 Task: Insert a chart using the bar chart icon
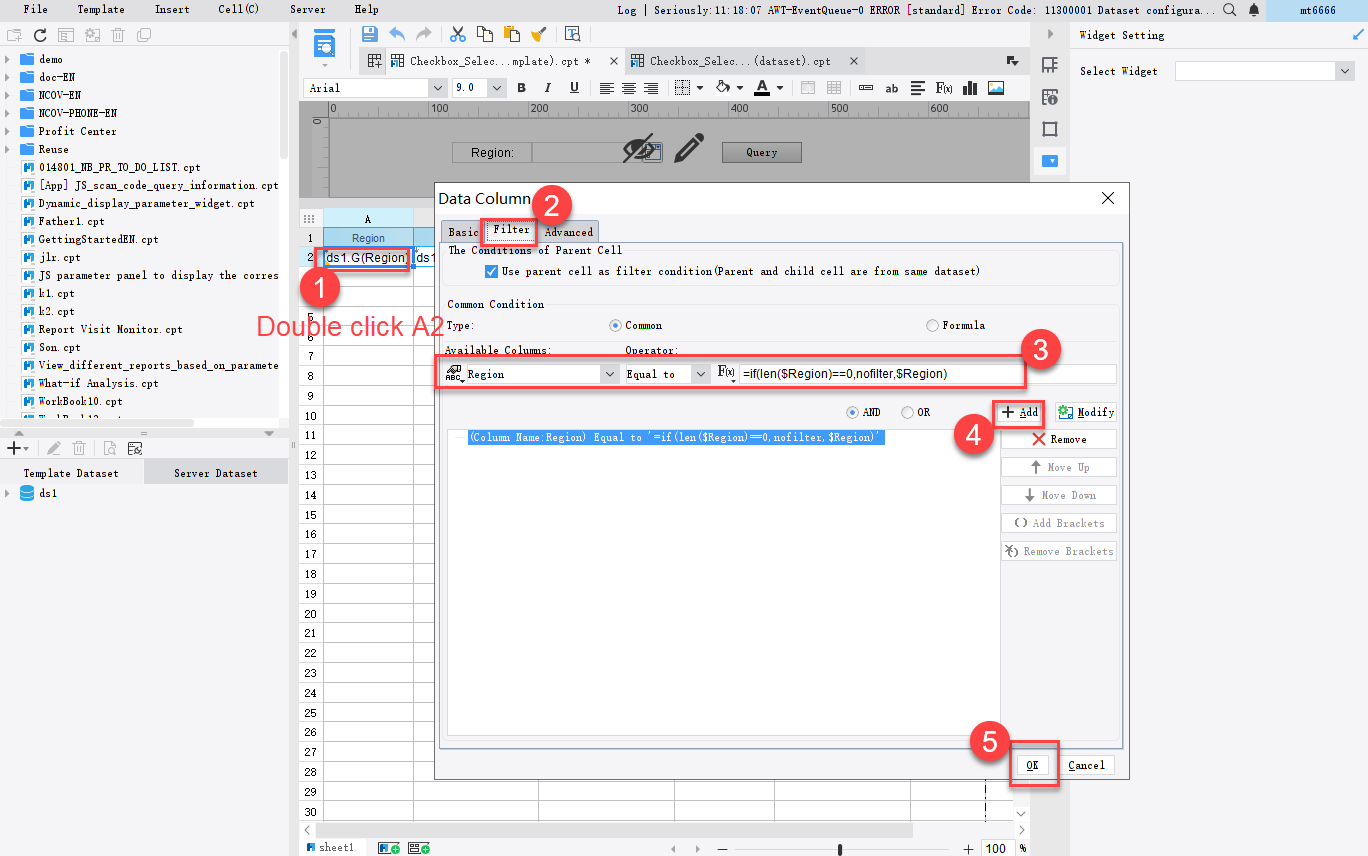point(969,87)
